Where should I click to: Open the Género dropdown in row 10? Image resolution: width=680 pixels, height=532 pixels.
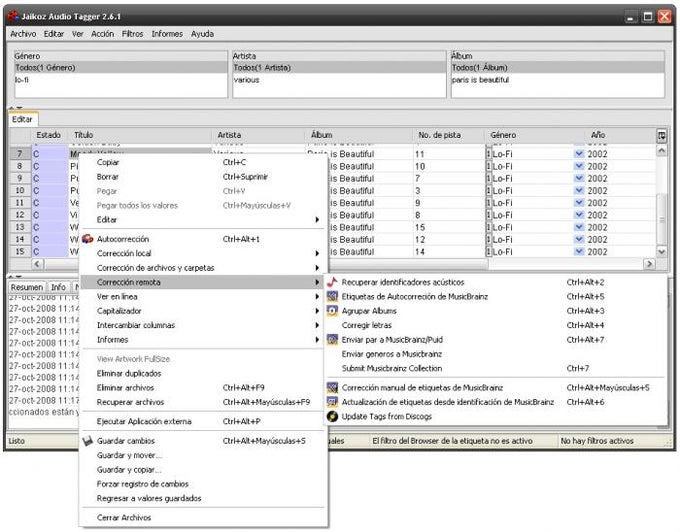[579, 190]
